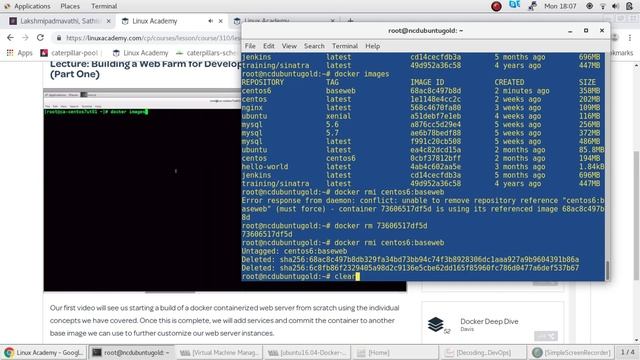Open Help menu in terminal window
Screen dimensions: 640x360
pos(372,46)
